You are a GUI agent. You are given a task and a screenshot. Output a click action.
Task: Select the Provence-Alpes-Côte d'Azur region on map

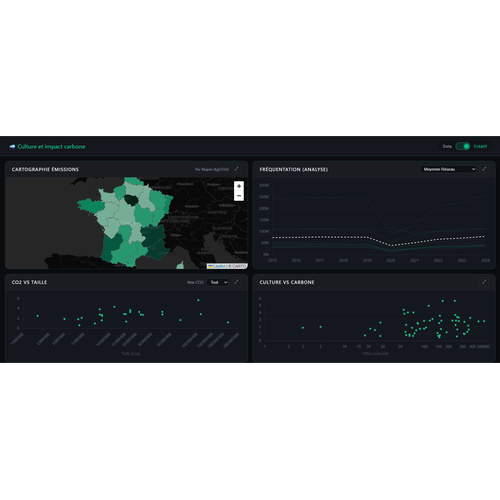point(157,250)
